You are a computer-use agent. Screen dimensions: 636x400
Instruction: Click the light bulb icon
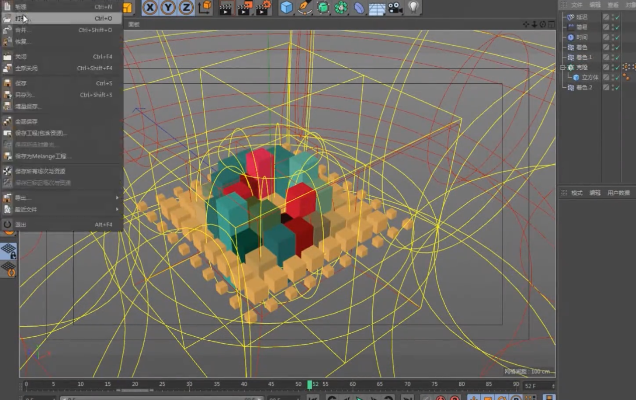(x=413, y=8)
